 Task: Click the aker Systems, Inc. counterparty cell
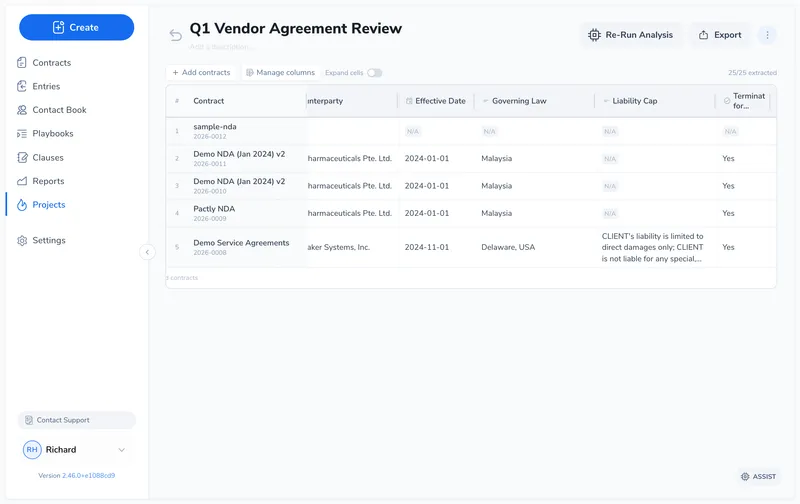tap(339, 247)
